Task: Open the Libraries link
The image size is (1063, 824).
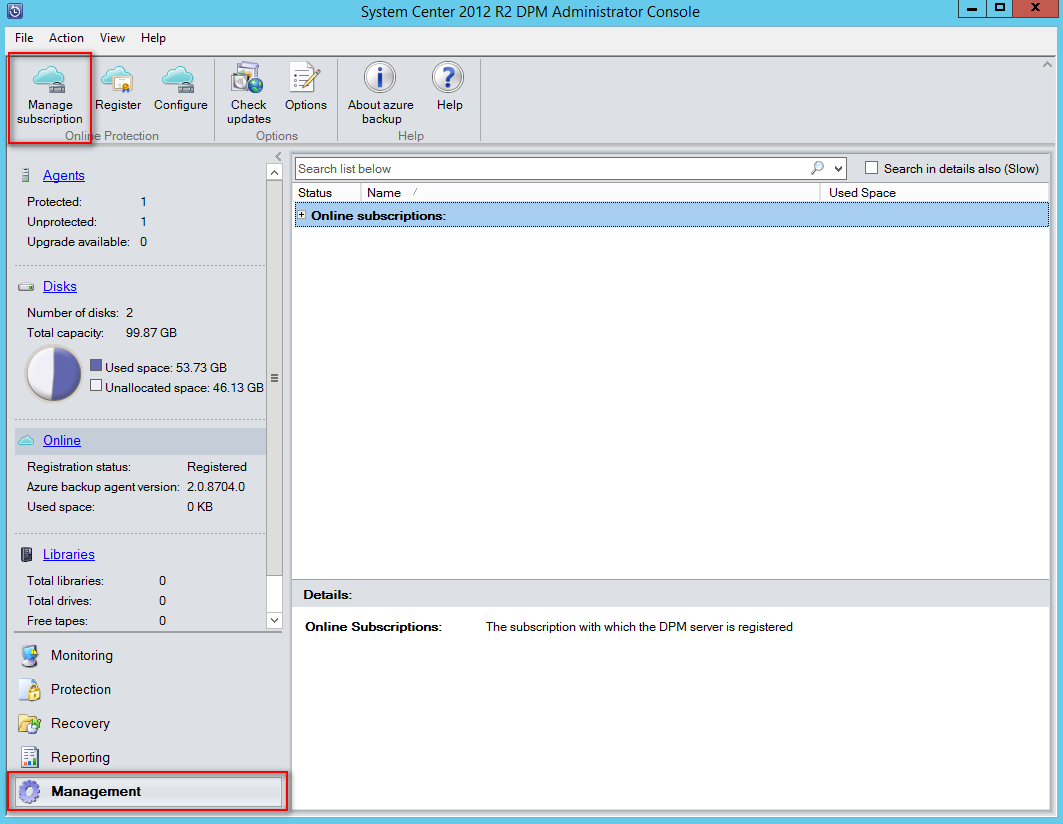Action: (x=68, y=555)
